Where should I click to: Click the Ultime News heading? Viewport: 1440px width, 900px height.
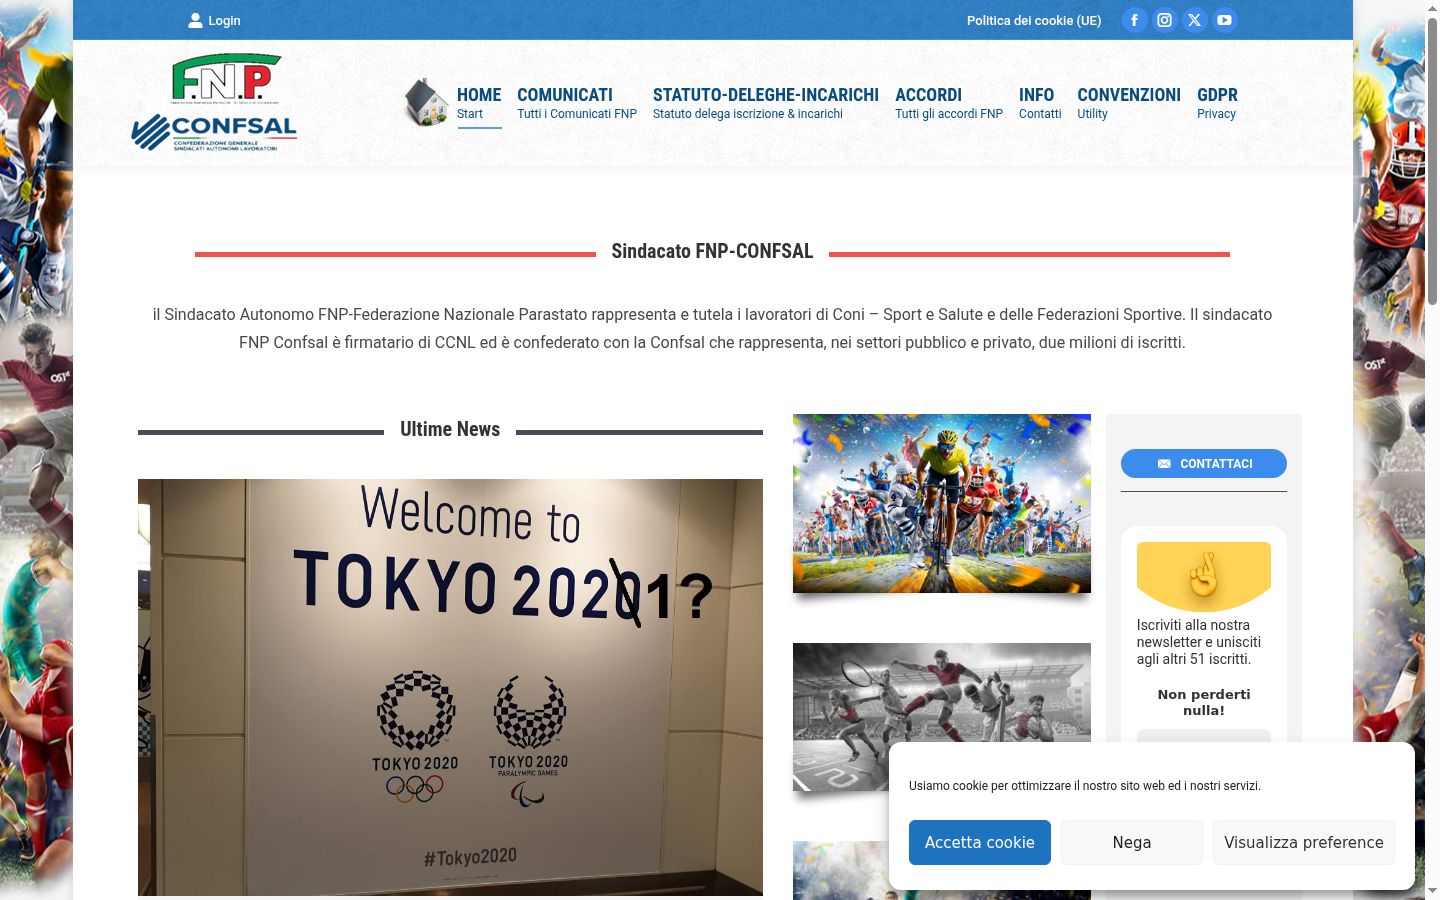pyautogui.click(x=450, y=429)
